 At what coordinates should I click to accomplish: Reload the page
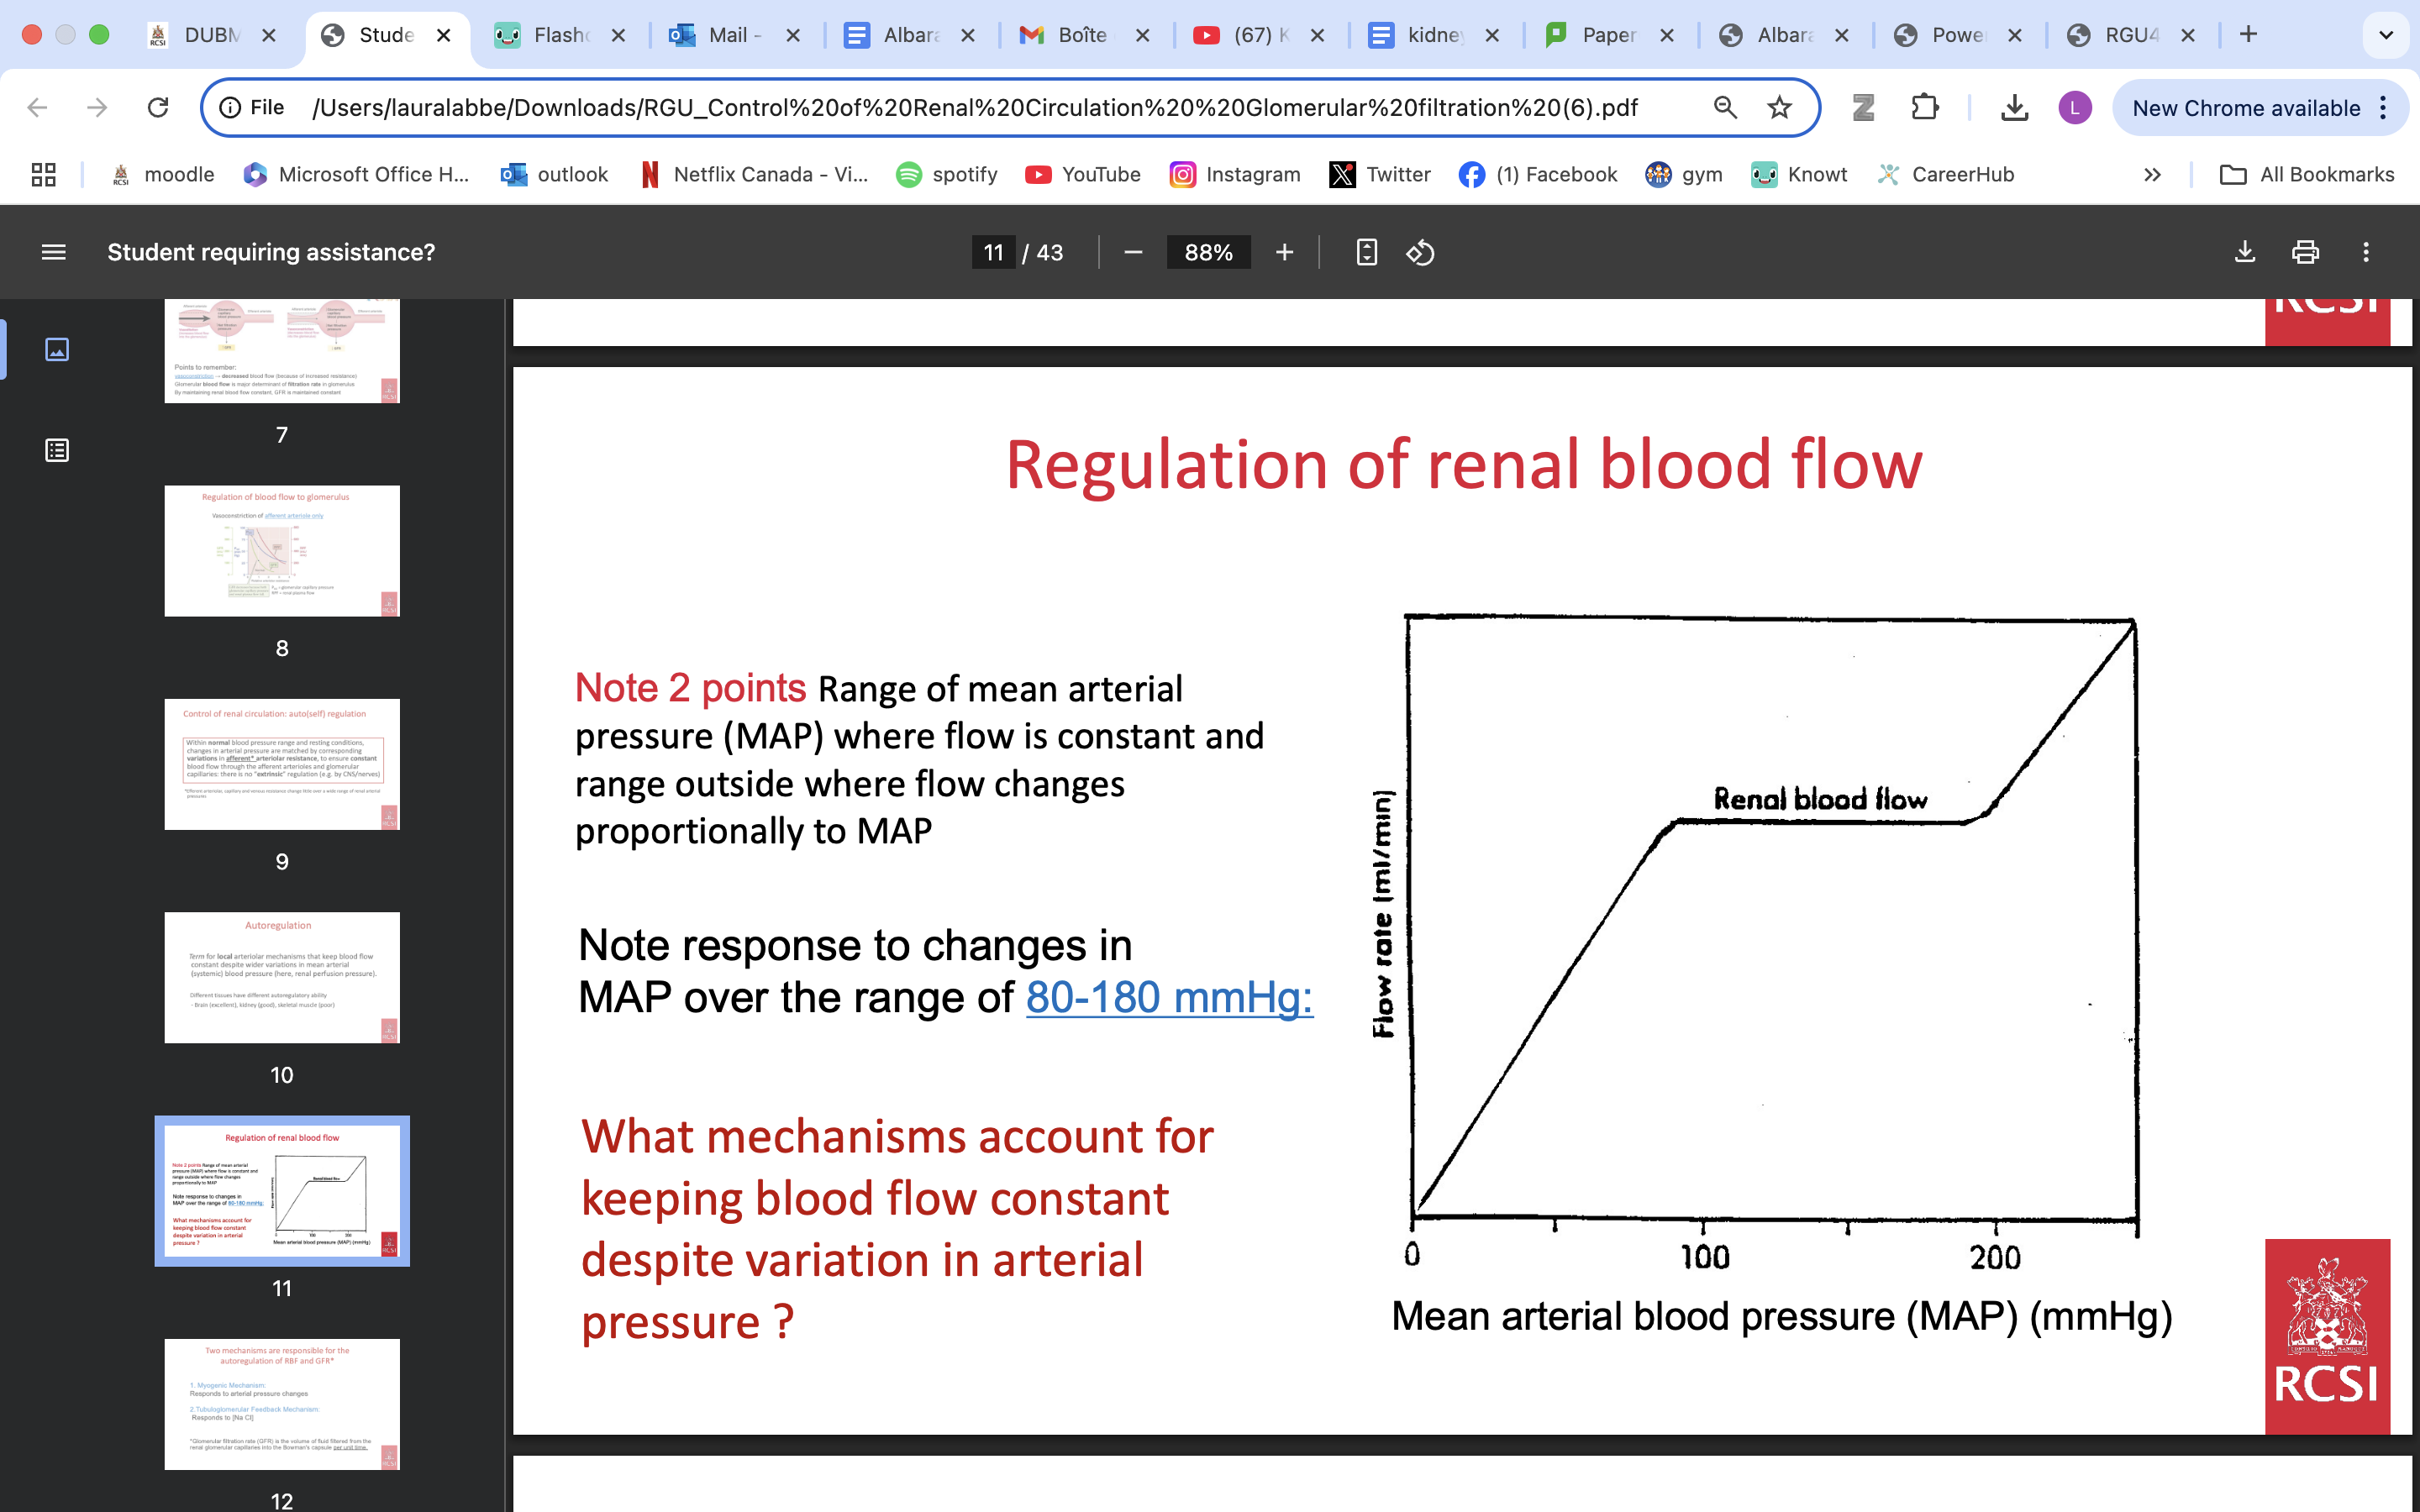click(x=158, y=107)
